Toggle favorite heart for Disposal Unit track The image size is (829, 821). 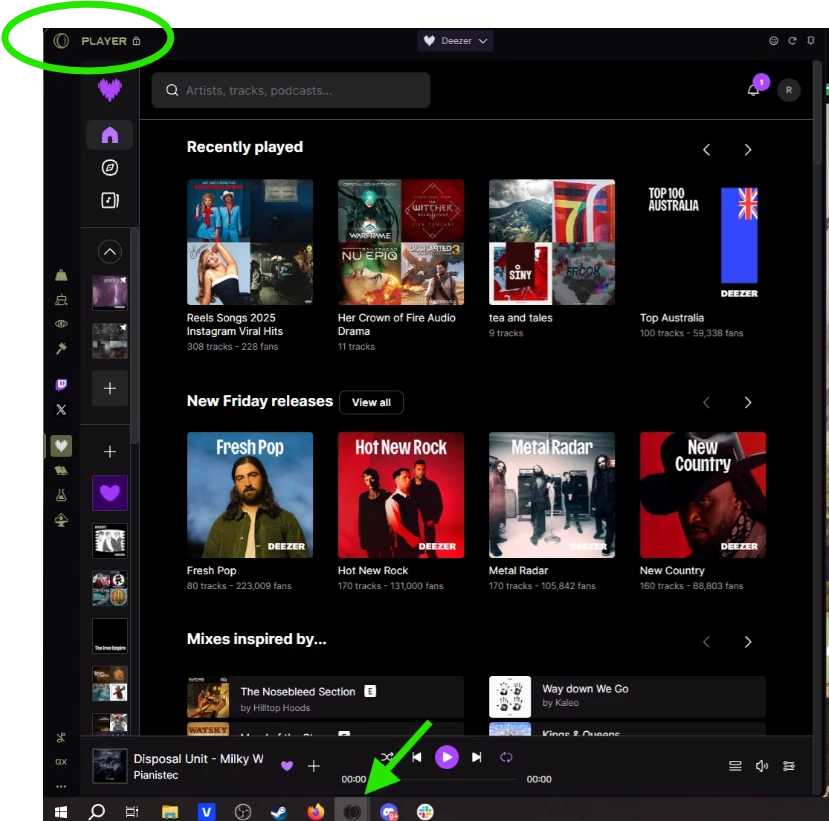click(x=287, y=766)
